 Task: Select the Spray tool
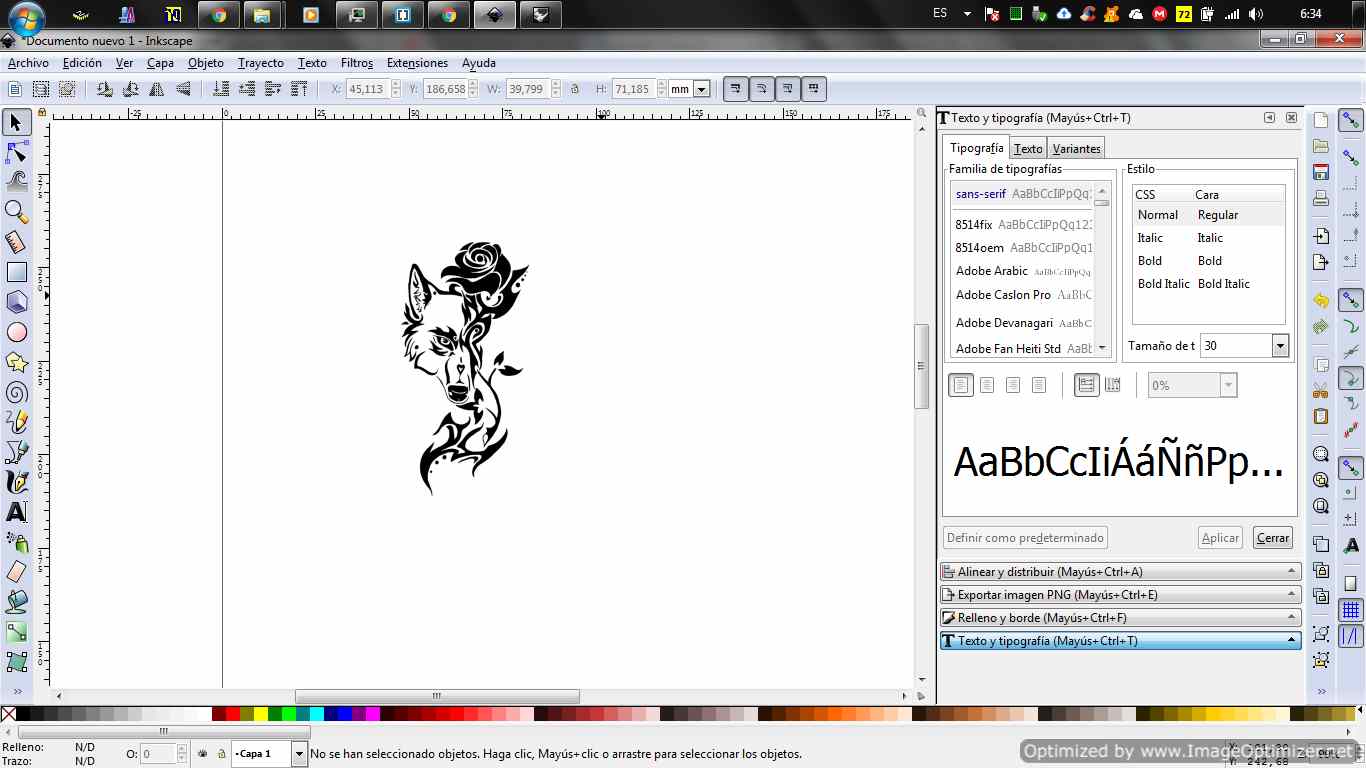coord(16,542)
